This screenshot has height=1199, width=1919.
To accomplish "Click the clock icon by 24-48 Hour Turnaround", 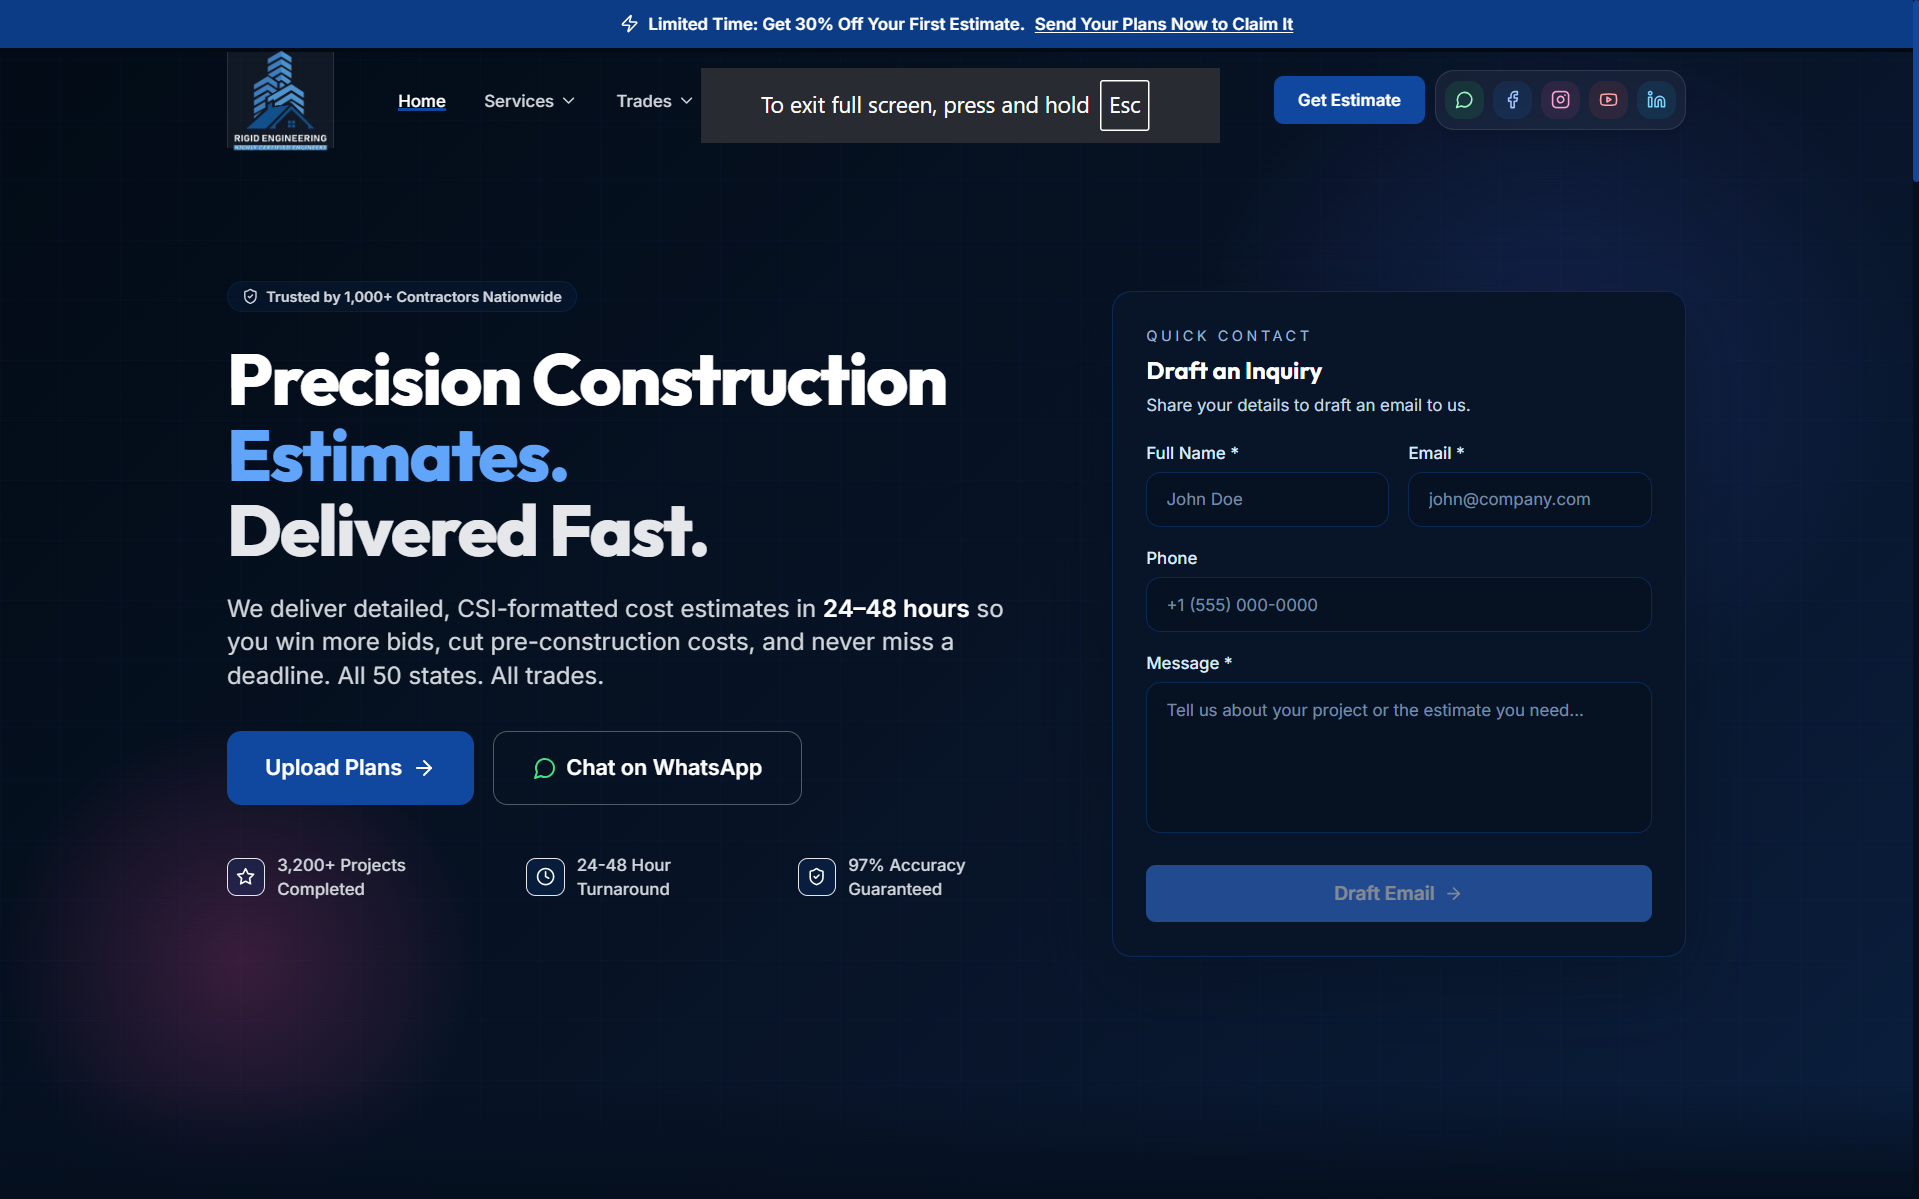I will [x=545, y=877].
